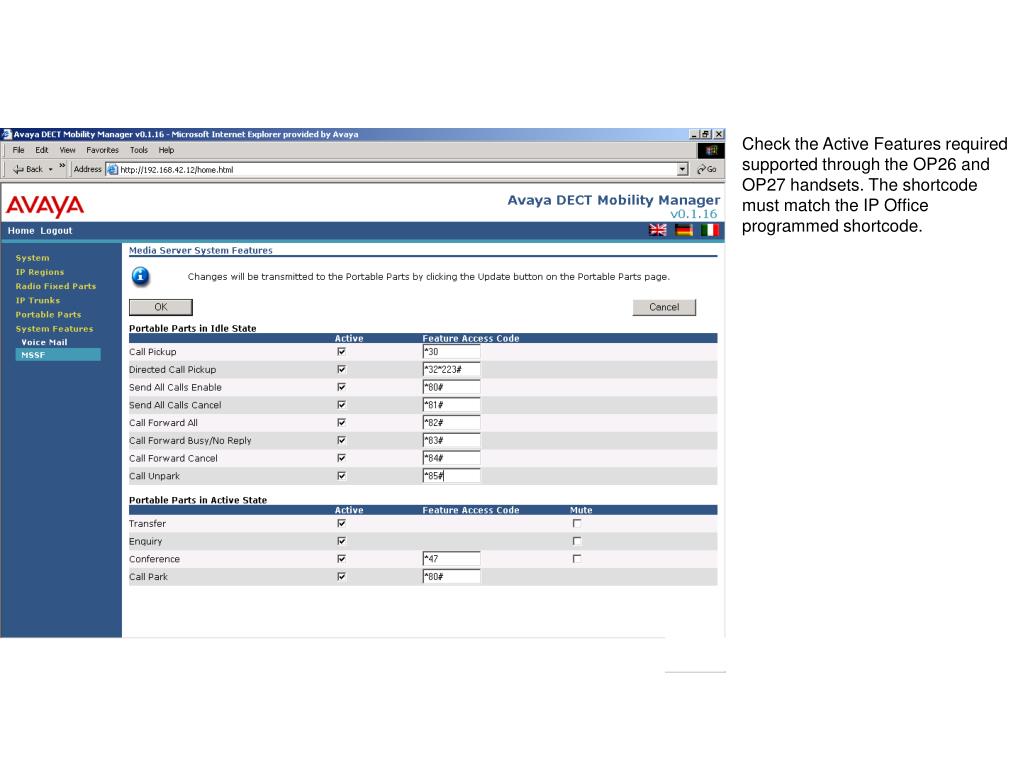Open Radio Fixed Parts in the sidebar
Screen dimensions: 1024x768
pyautogui.click(x=56, y=286)
